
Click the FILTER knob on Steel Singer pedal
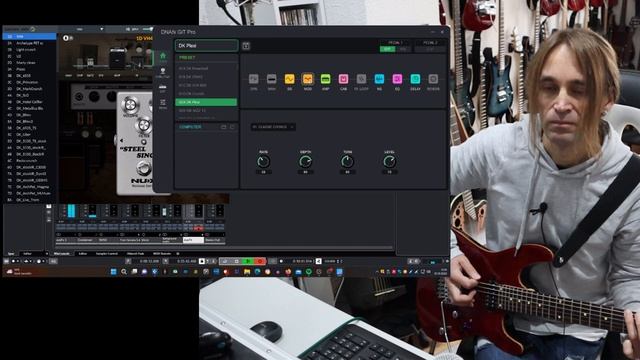click(x=144, y=124)
